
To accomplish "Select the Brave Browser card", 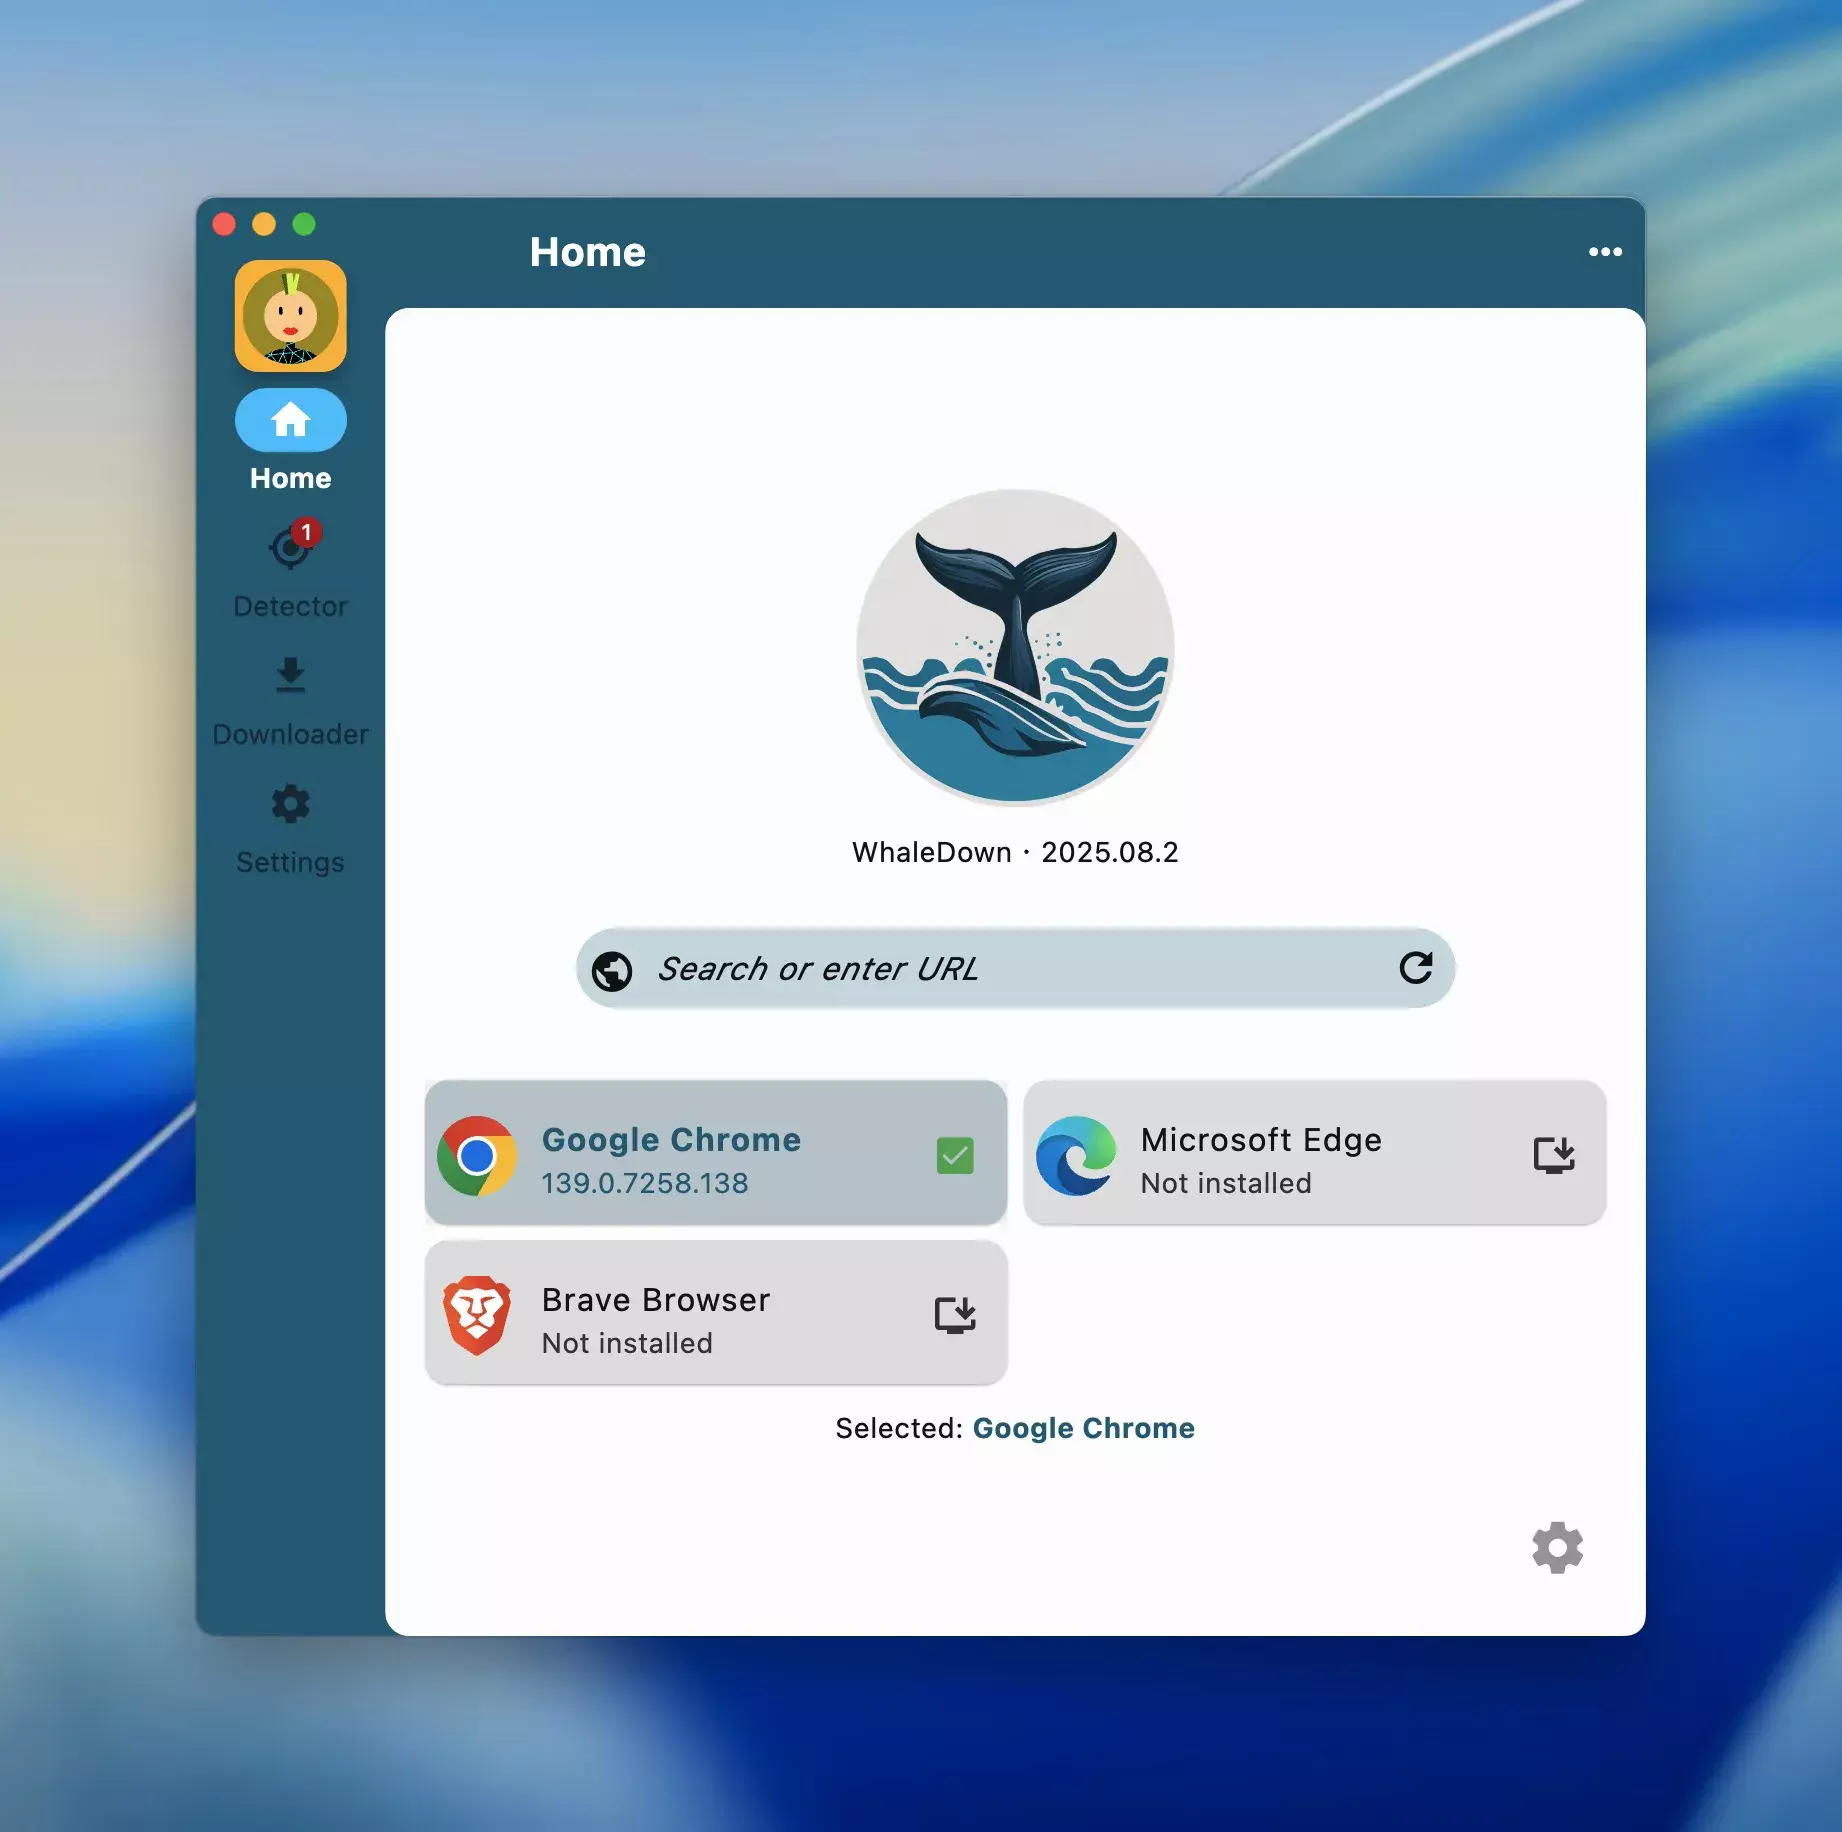I will tap(716, 1312).
